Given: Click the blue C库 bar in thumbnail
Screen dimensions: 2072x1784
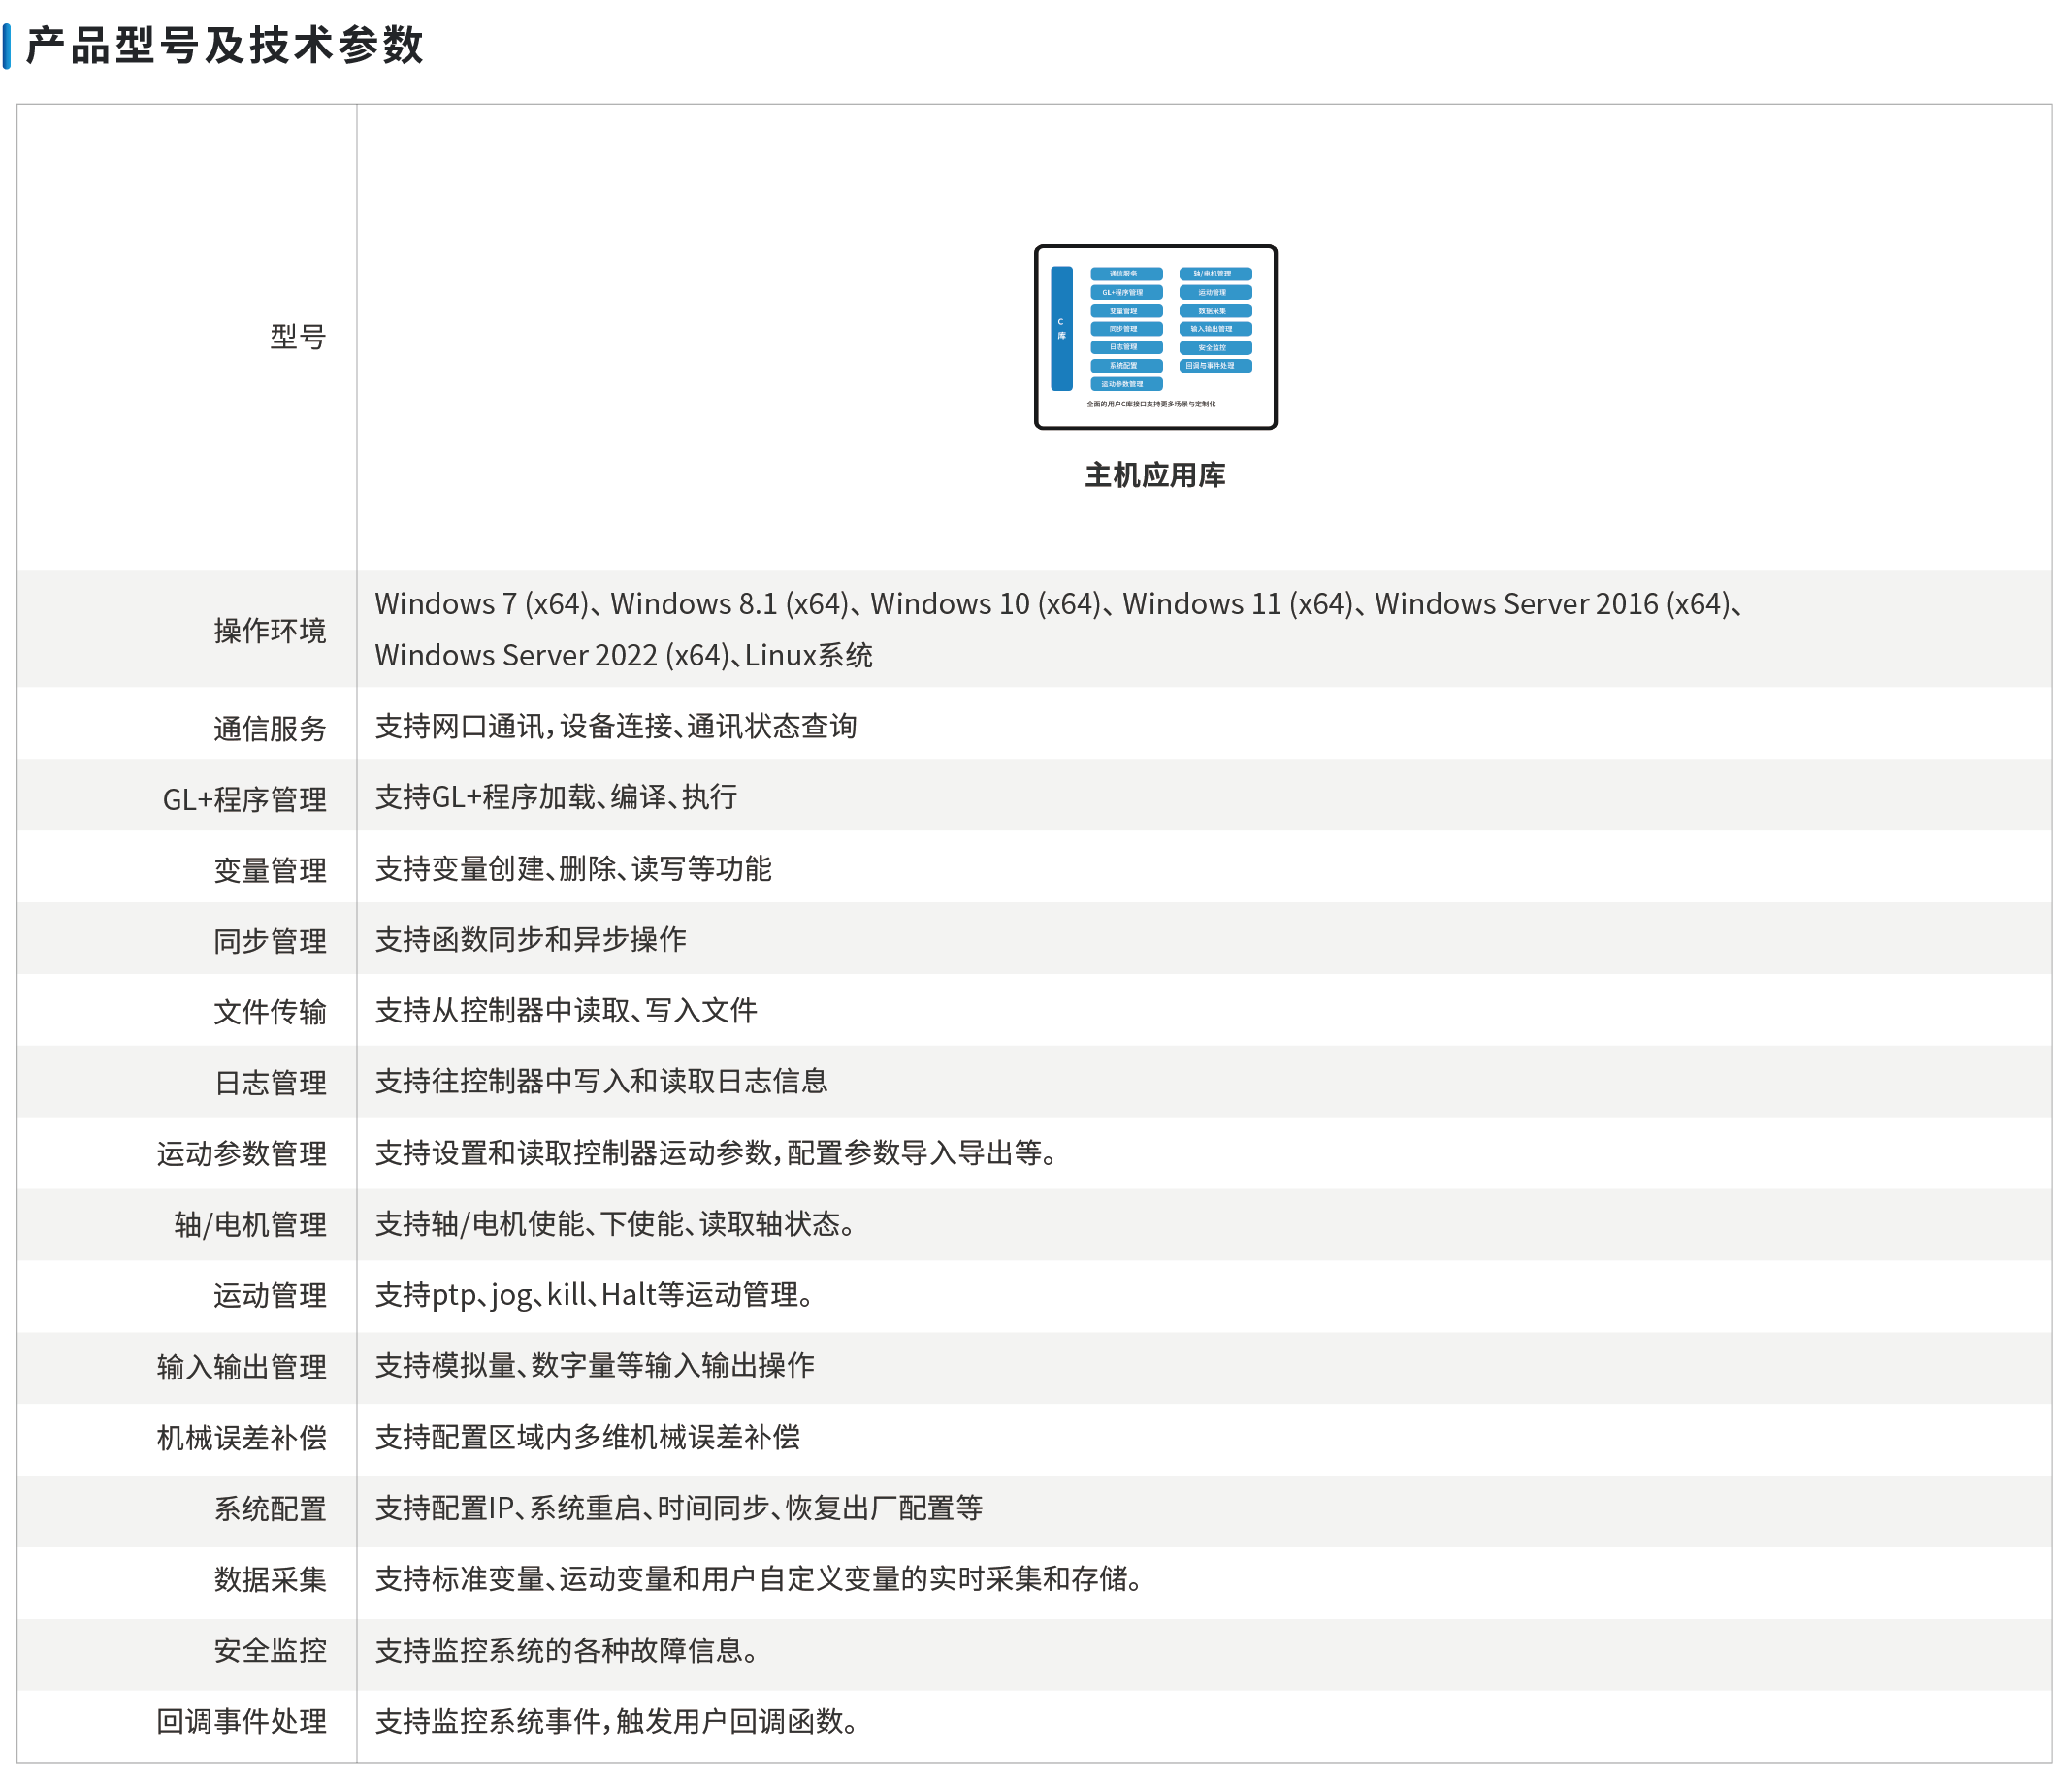Looking at the screenshot, I should click(x=1061, y=328).
